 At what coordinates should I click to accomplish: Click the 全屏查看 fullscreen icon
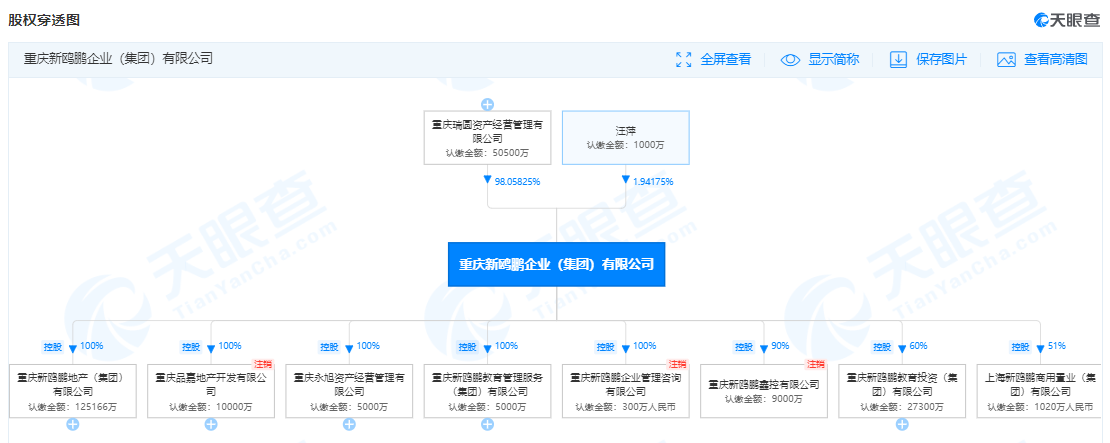pos(684,59)
